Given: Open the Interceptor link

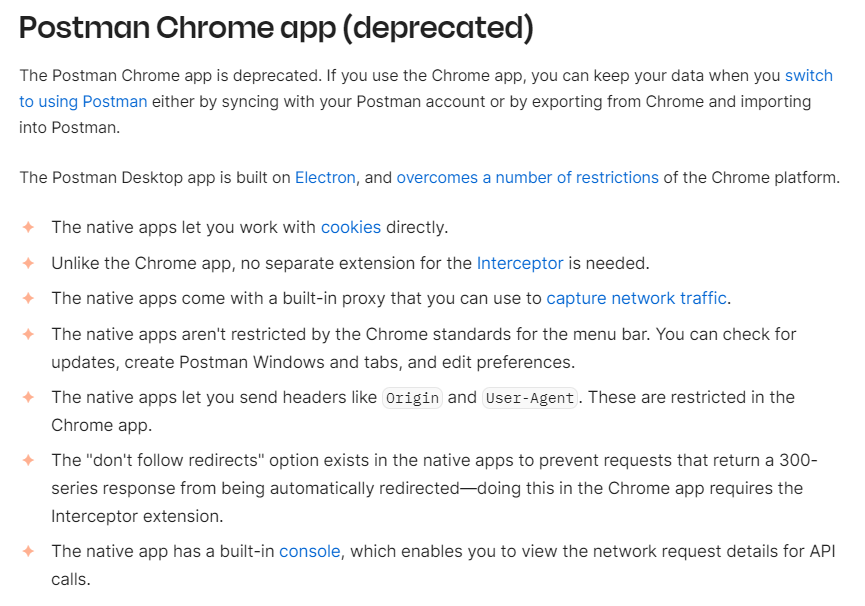Looking at the screenshot, I should pos(520,263).
